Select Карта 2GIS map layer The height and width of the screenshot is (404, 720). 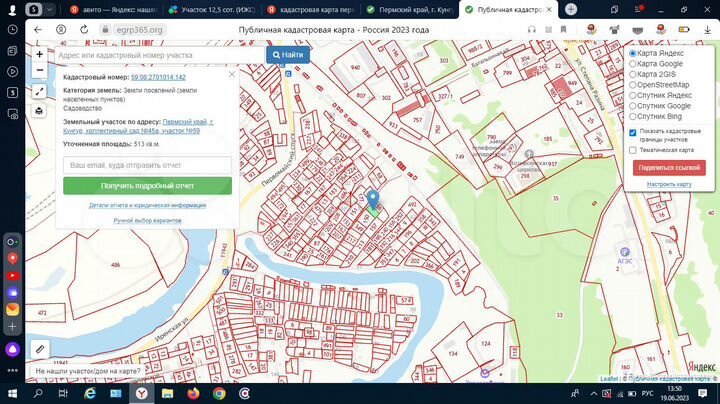[x=632, y=74]
